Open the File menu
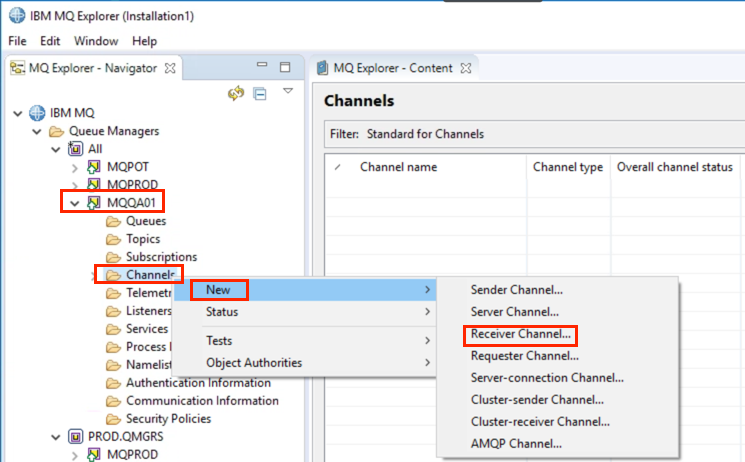 point(17,41)
